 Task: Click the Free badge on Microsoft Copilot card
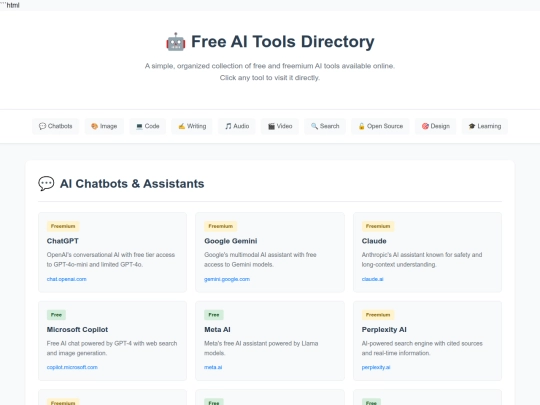coord(56,315)
